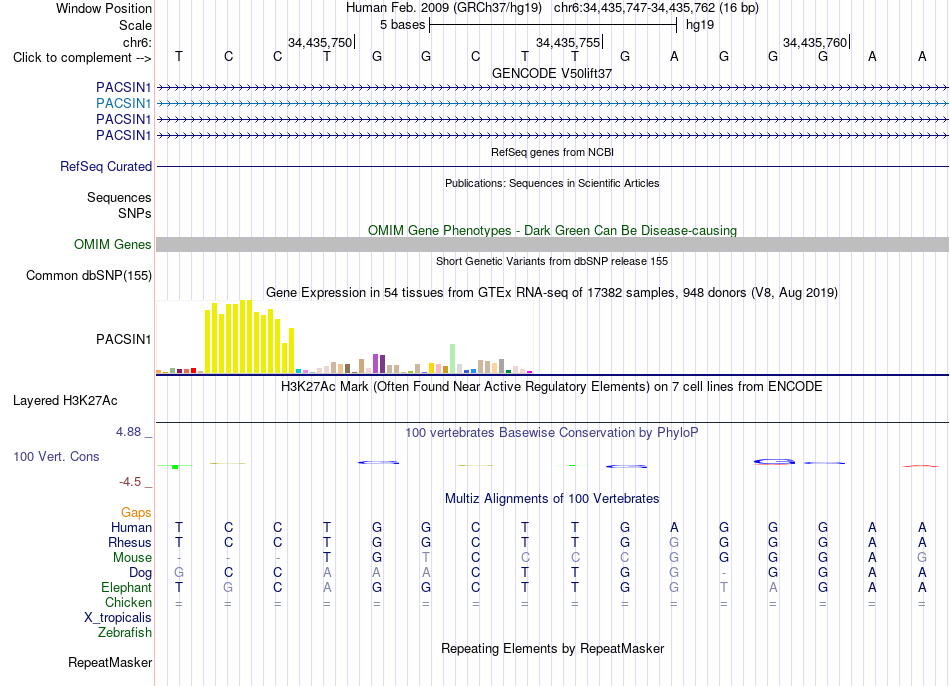
Task: Open 'Repeating Elements by RepeatMasker' track title
Action: pyautogui.click(x=552, y=648)
